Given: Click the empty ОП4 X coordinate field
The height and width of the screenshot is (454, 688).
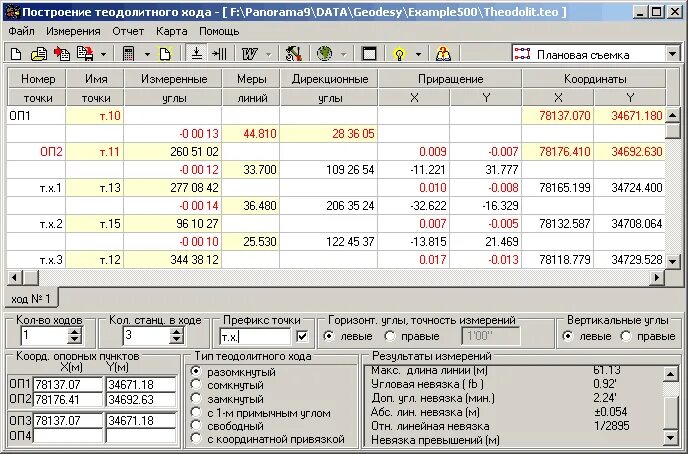Looking at the screenshot, I should (x=68, y=436).
